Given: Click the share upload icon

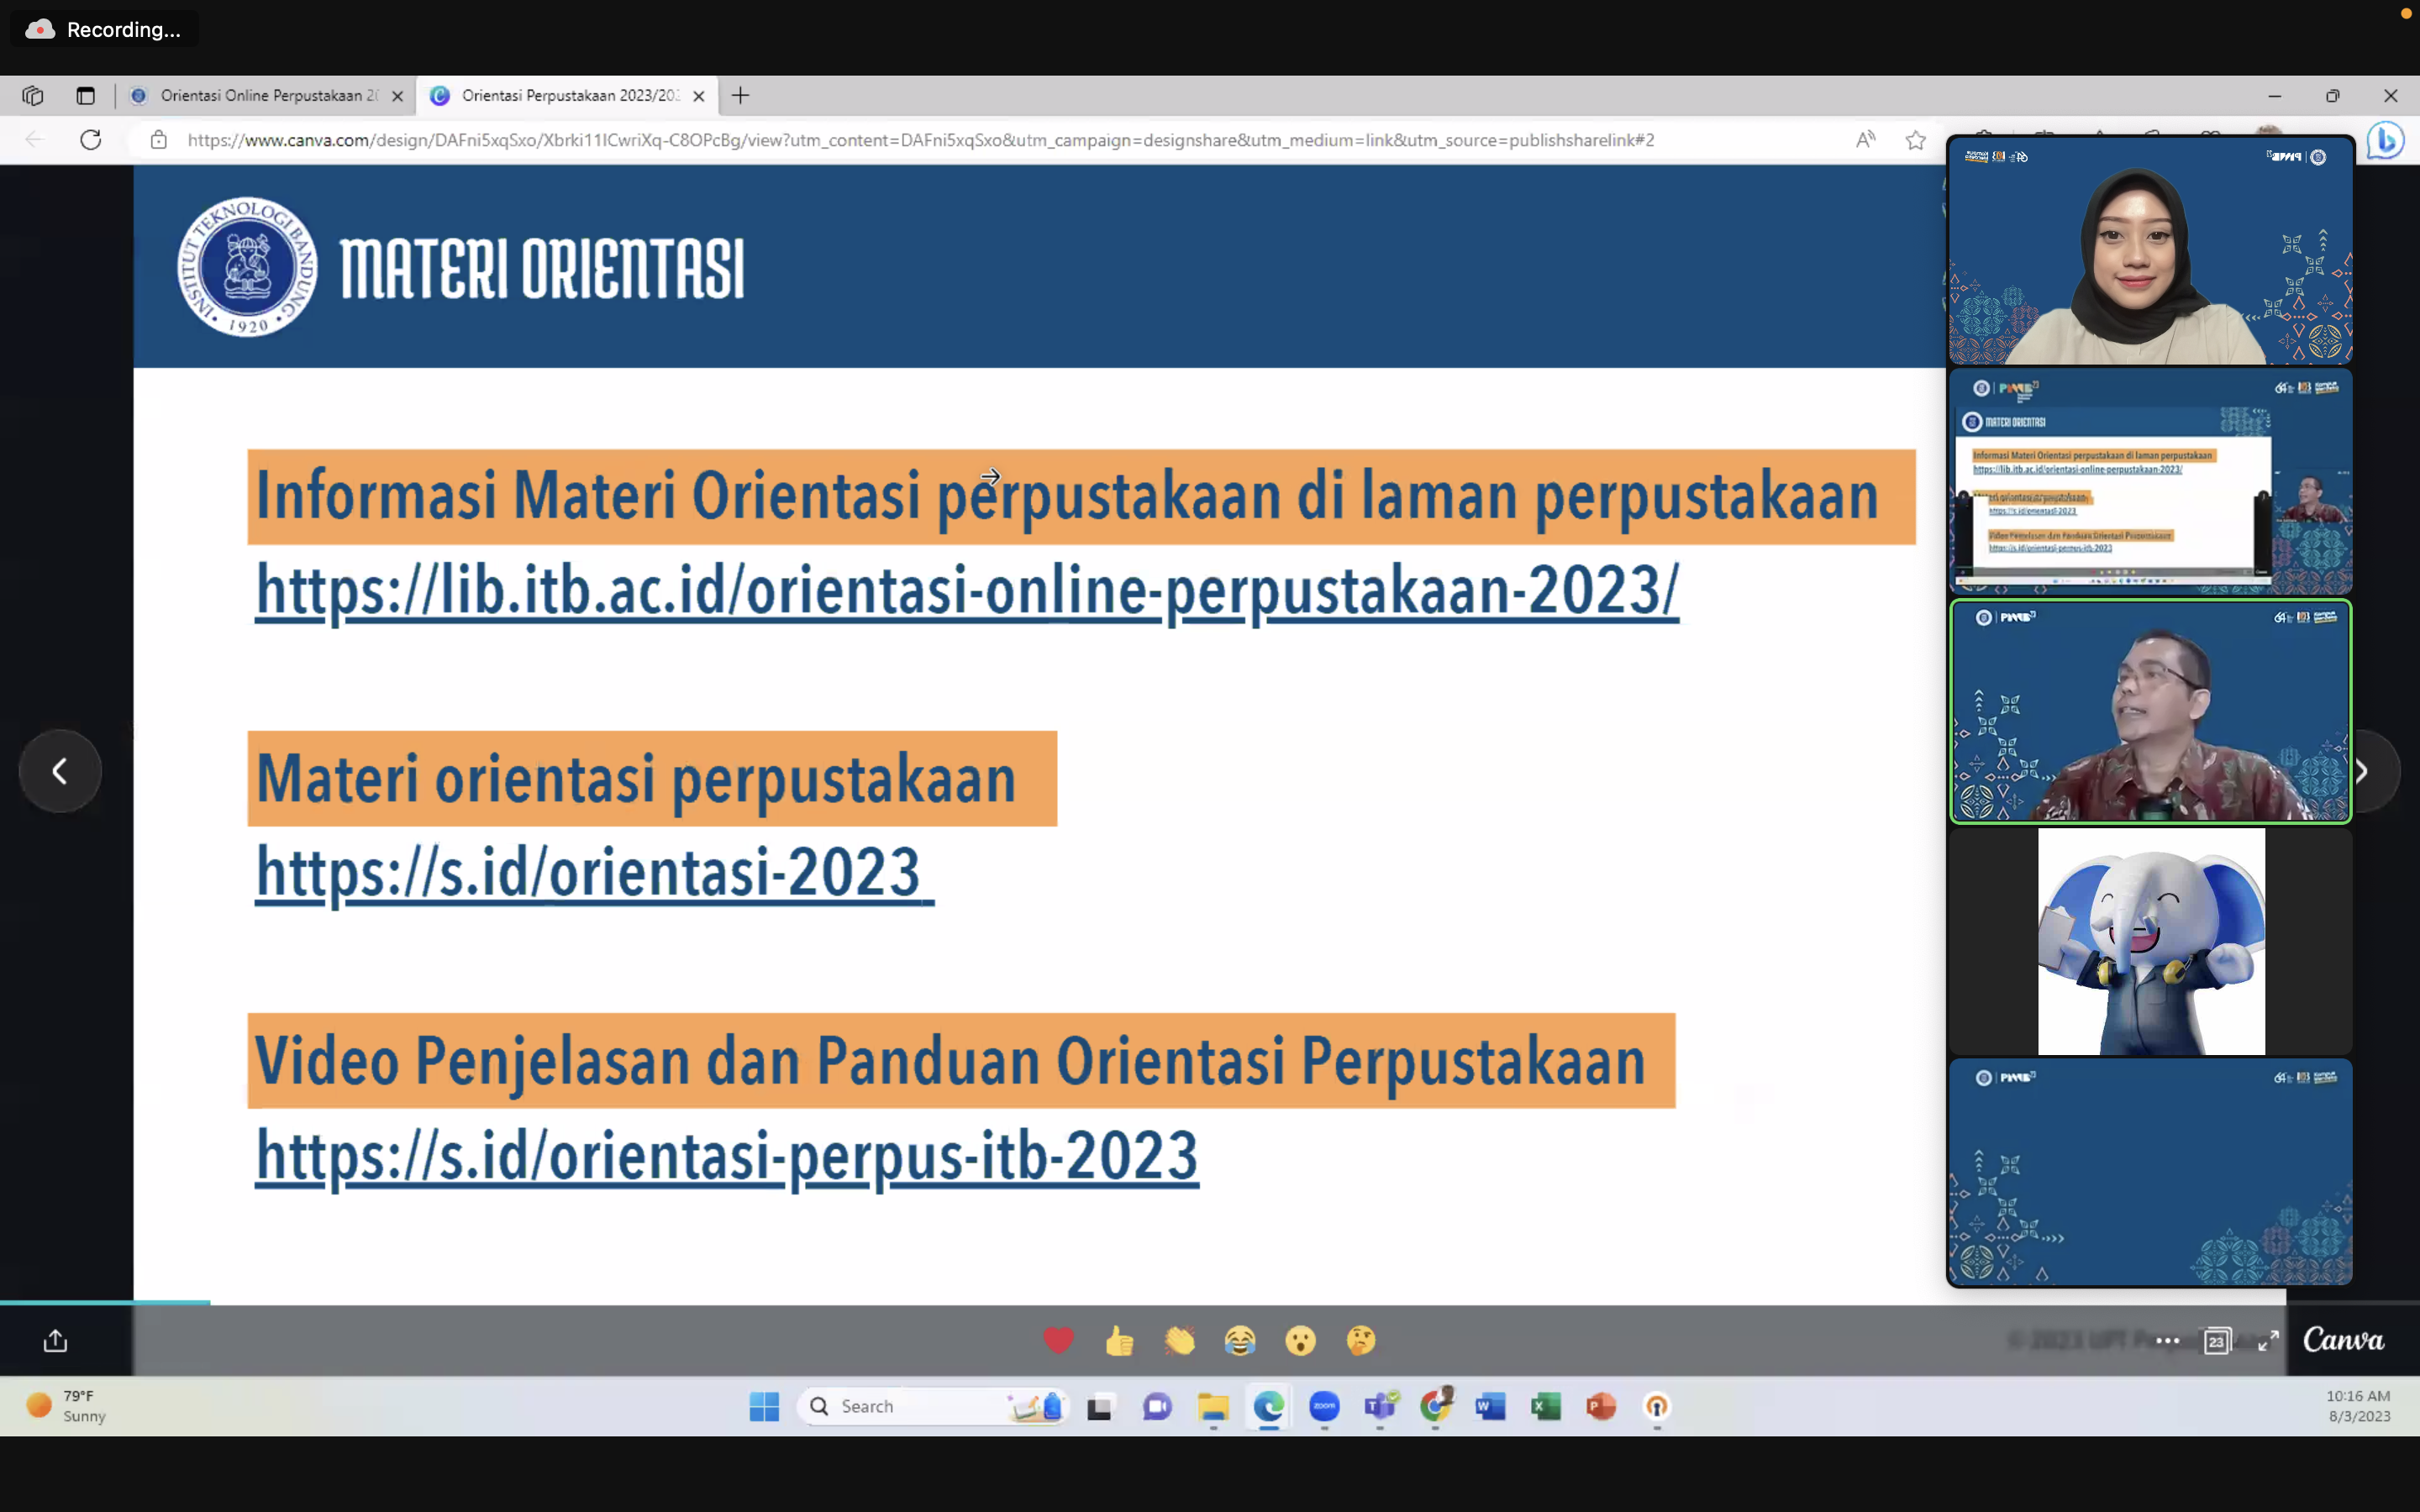Looking at the screenshot, I should click(55, 1340).
